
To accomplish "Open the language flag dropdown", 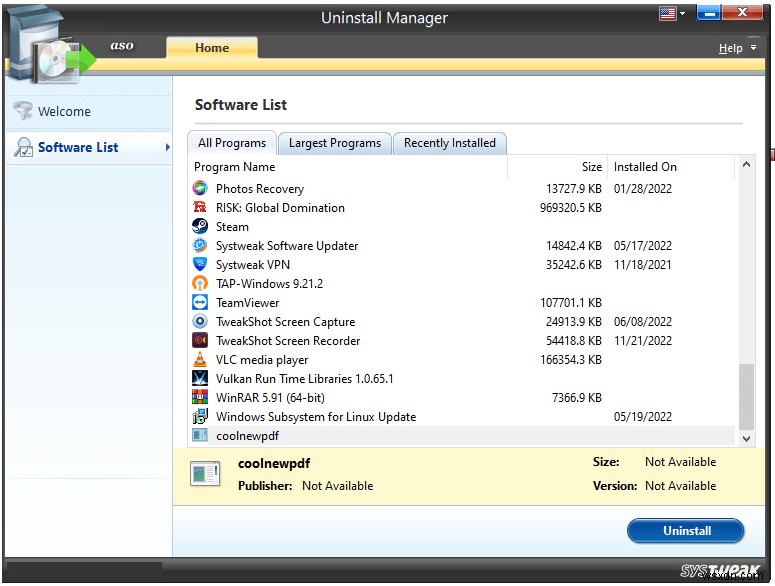I will pyautogui.click(x=672, y=14).
